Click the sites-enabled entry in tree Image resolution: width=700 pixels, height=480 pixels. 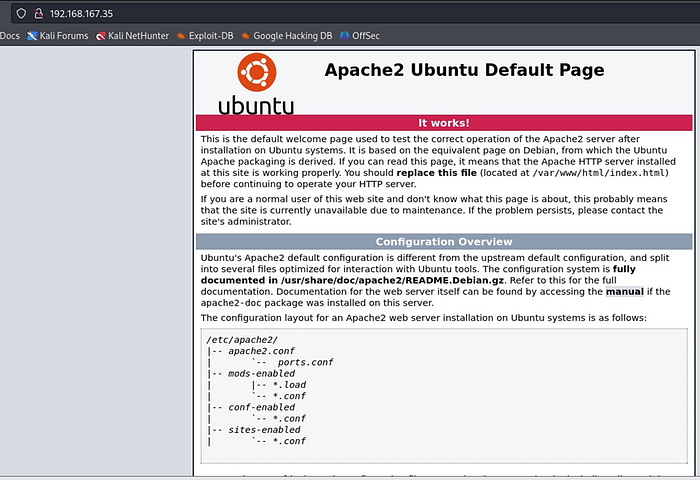click(264, 430)
